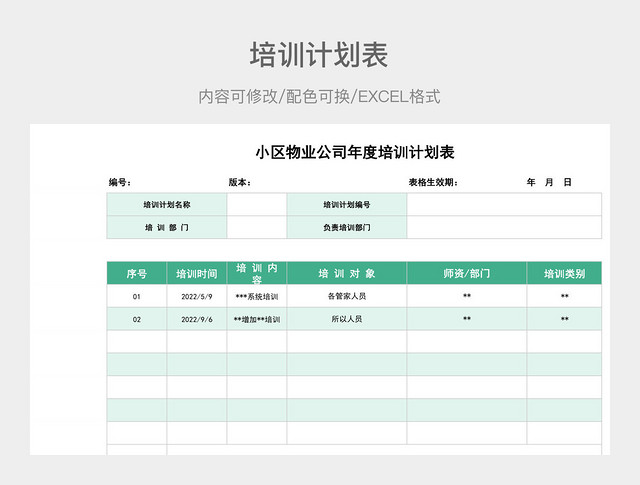Image resolution: width=640 pixels, height=485 pixels.
Task: Click the '编号:' label
Action: [x=120, y=182]
